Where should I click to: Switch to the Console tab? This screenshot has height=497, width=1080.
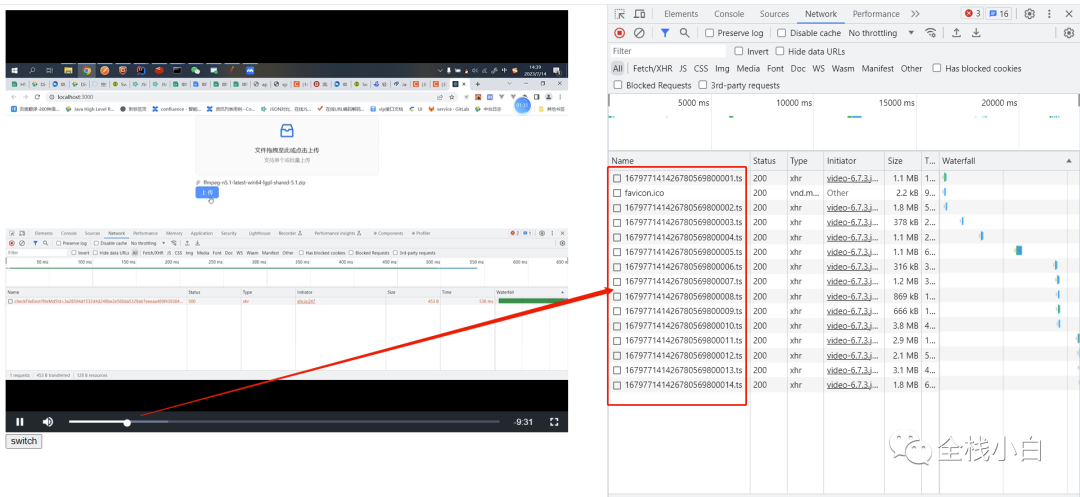[x=729, y=14]
